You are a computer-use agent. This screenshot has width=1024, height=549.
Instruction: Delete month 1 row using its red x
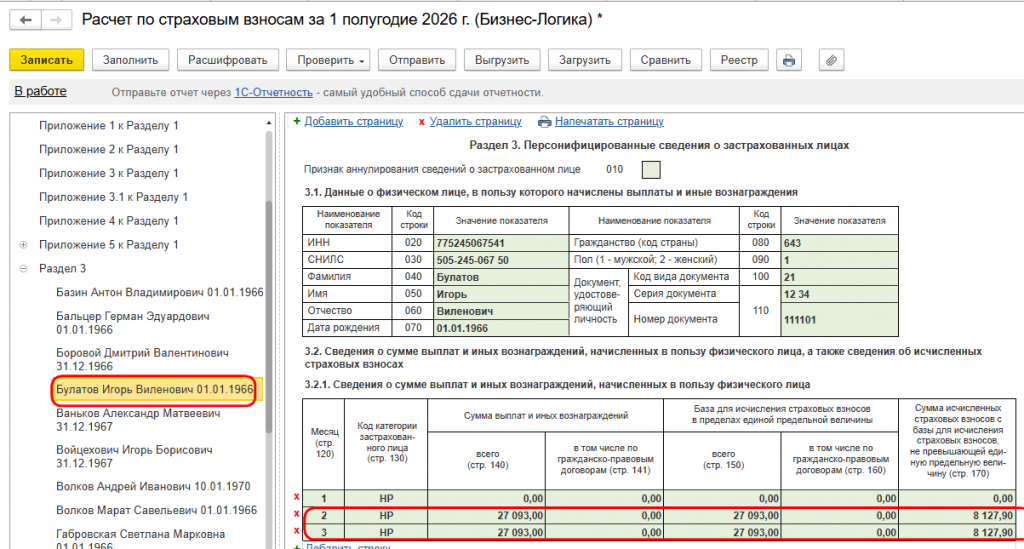(296, 497)
